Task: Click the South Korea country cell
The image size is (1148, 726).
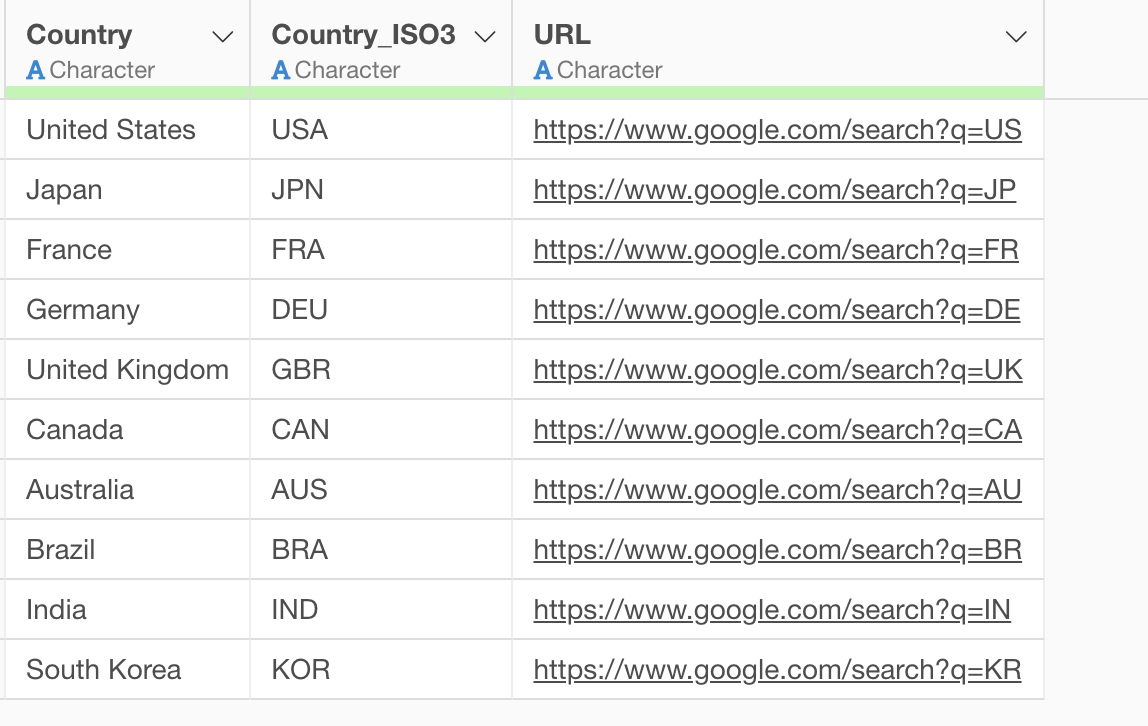Action: [104, 670]
